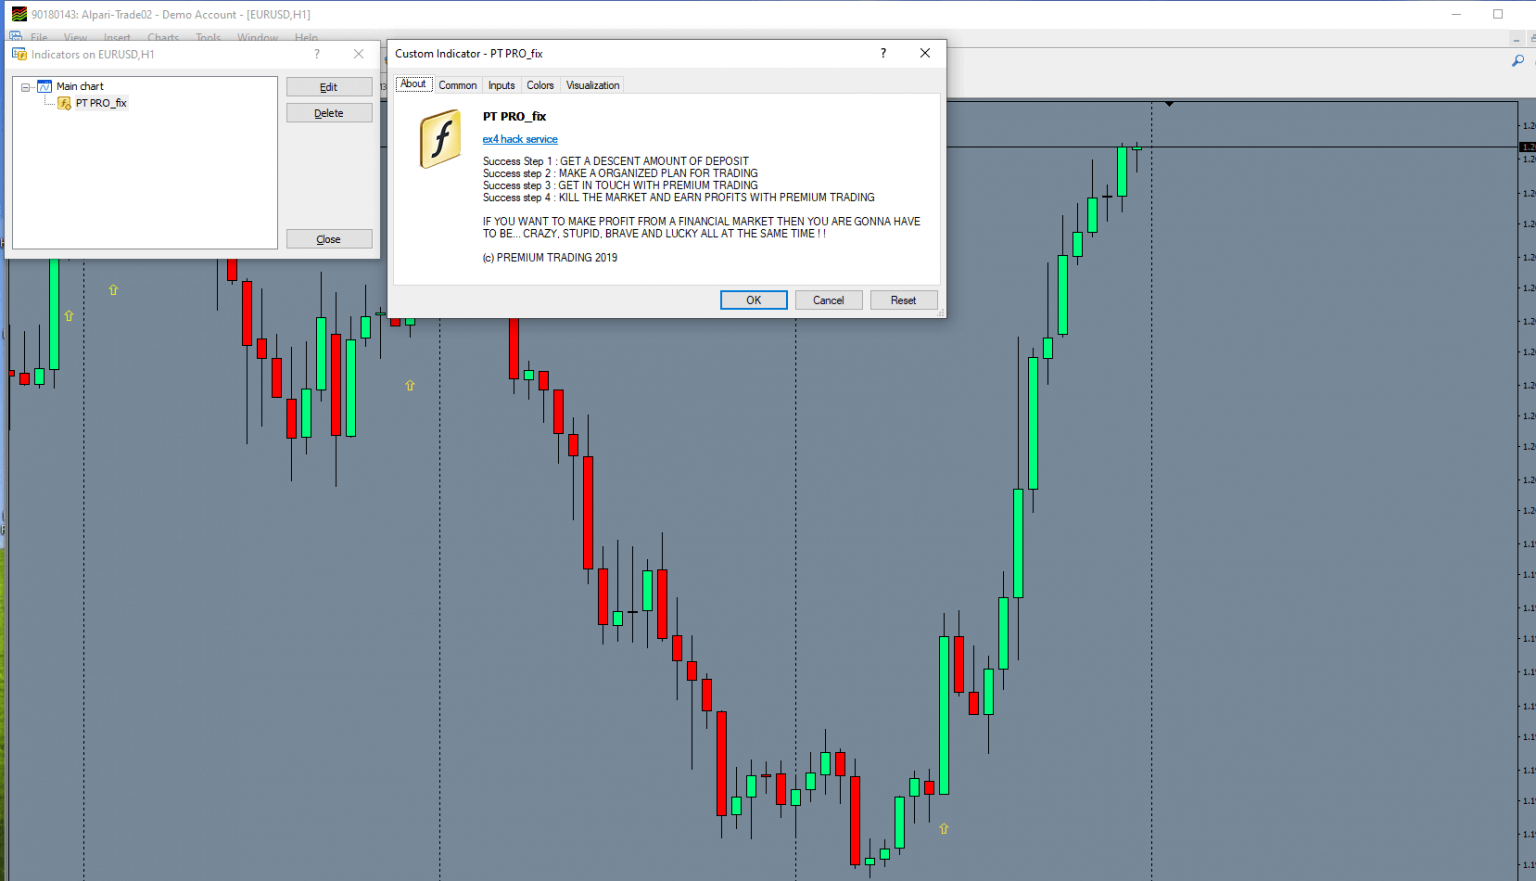Click the help question mark in the Indicators dialog

tap(317, 54)
